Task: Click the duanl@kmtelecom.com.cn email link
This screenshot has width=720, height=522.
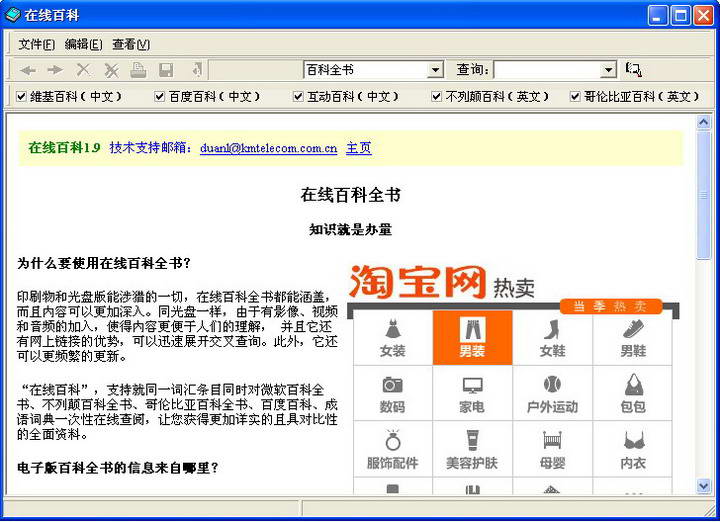Action: point(268,148)
